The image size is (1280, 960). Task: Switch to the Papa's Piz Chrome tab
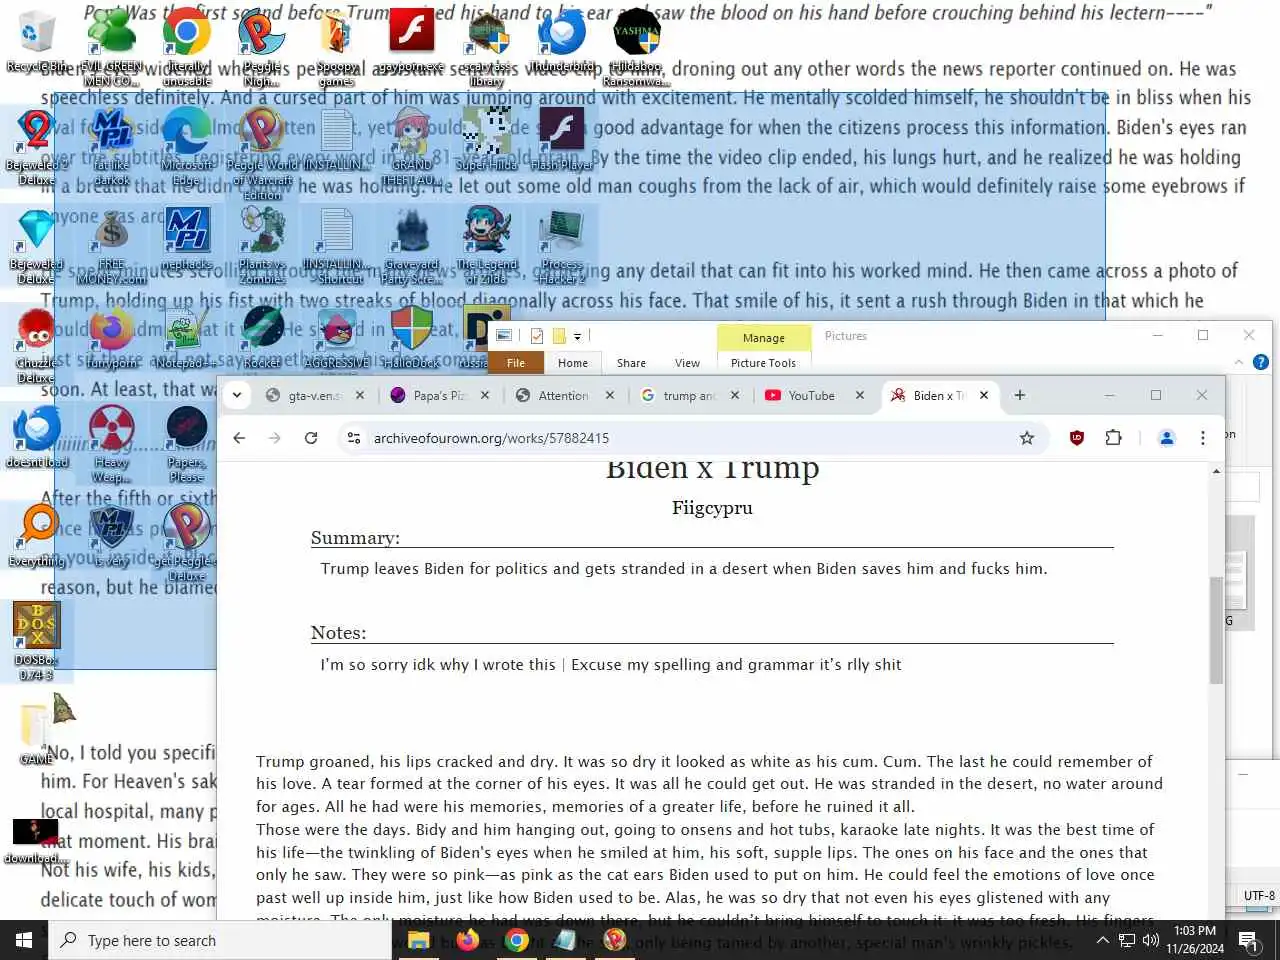[438, 395]
